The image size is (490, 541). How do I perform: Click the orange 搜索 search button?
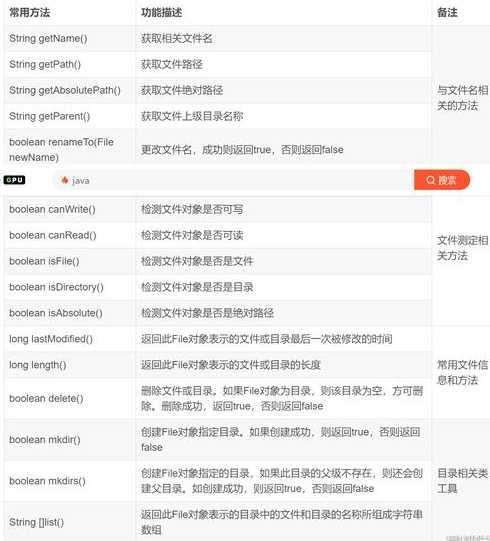pyautogui.click(x=442, y=180)
